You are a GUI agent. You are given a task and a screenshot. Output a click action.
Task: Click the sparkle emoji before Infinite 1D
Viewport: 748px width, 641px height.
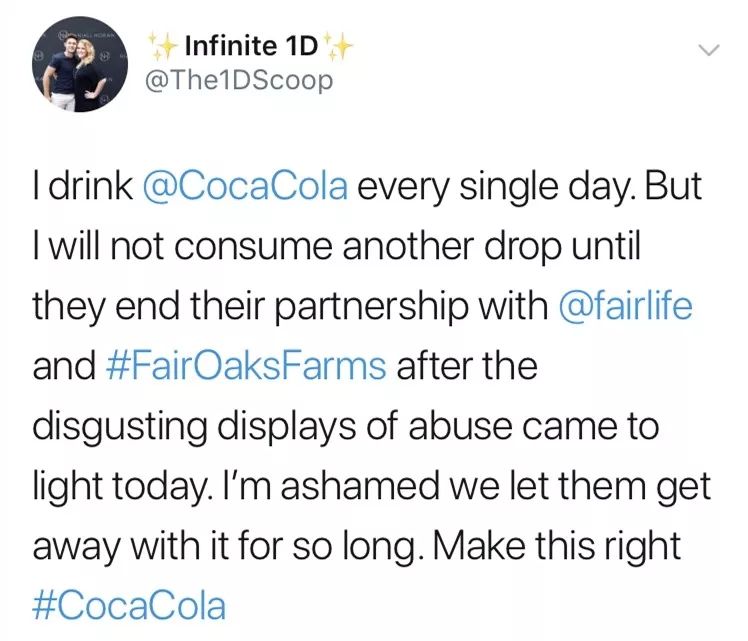click(x=163, y=46)
